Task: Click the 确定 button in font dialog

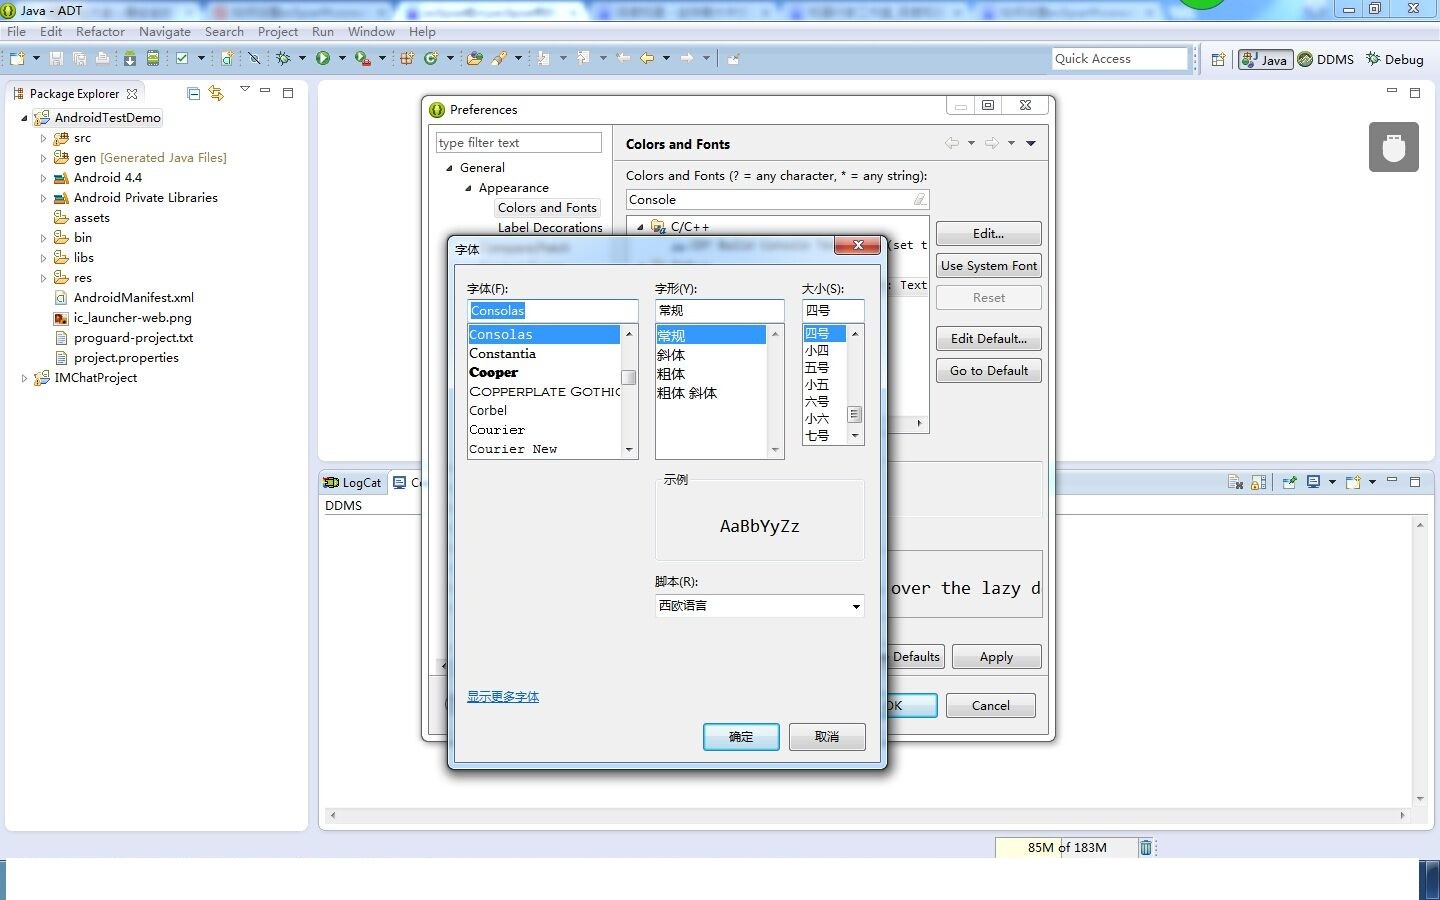Action: [741, 737]
